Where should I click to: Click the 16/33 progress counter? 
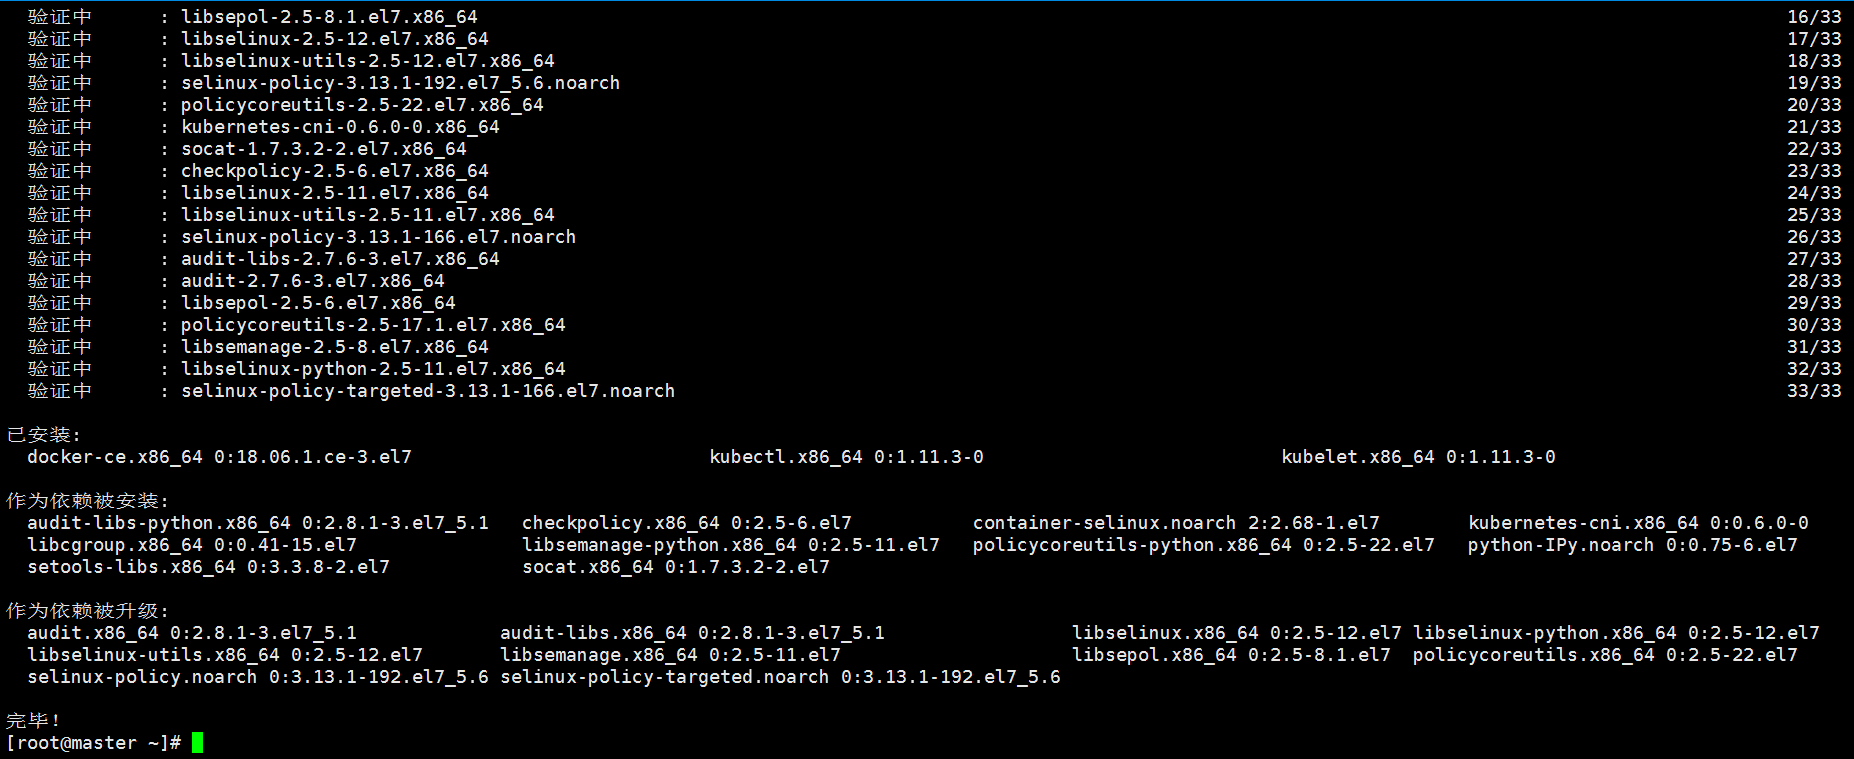coord(1814,17)
